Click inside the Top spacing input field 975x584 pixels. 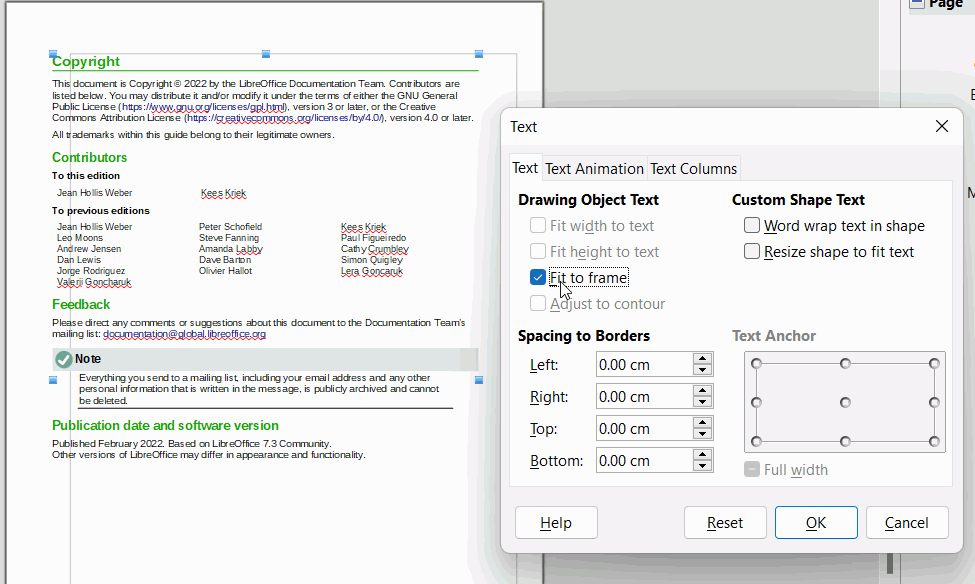click(x=645, y=428)
